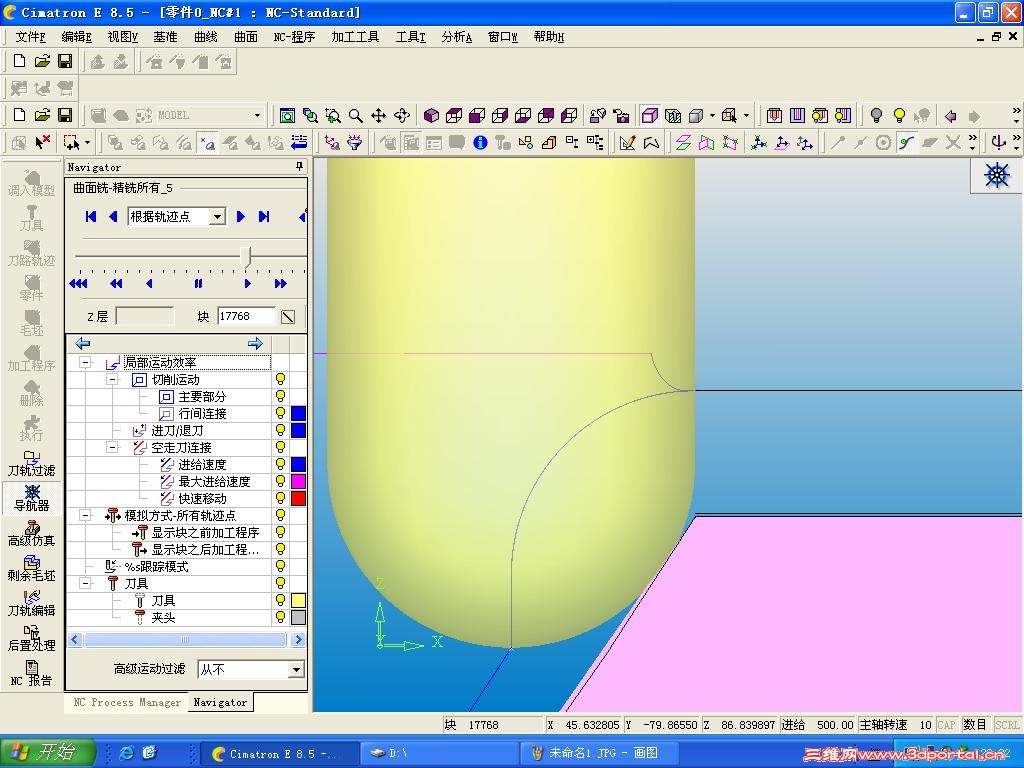1024x768 pixels.
Task: Open the 文件F menu
Action: pos(31,37)
